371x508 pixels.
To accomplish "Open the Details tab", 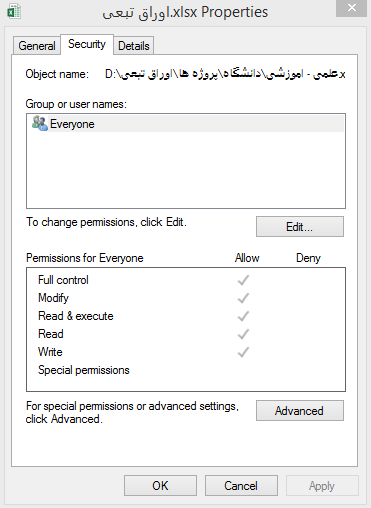I will [x=134, y=46].
